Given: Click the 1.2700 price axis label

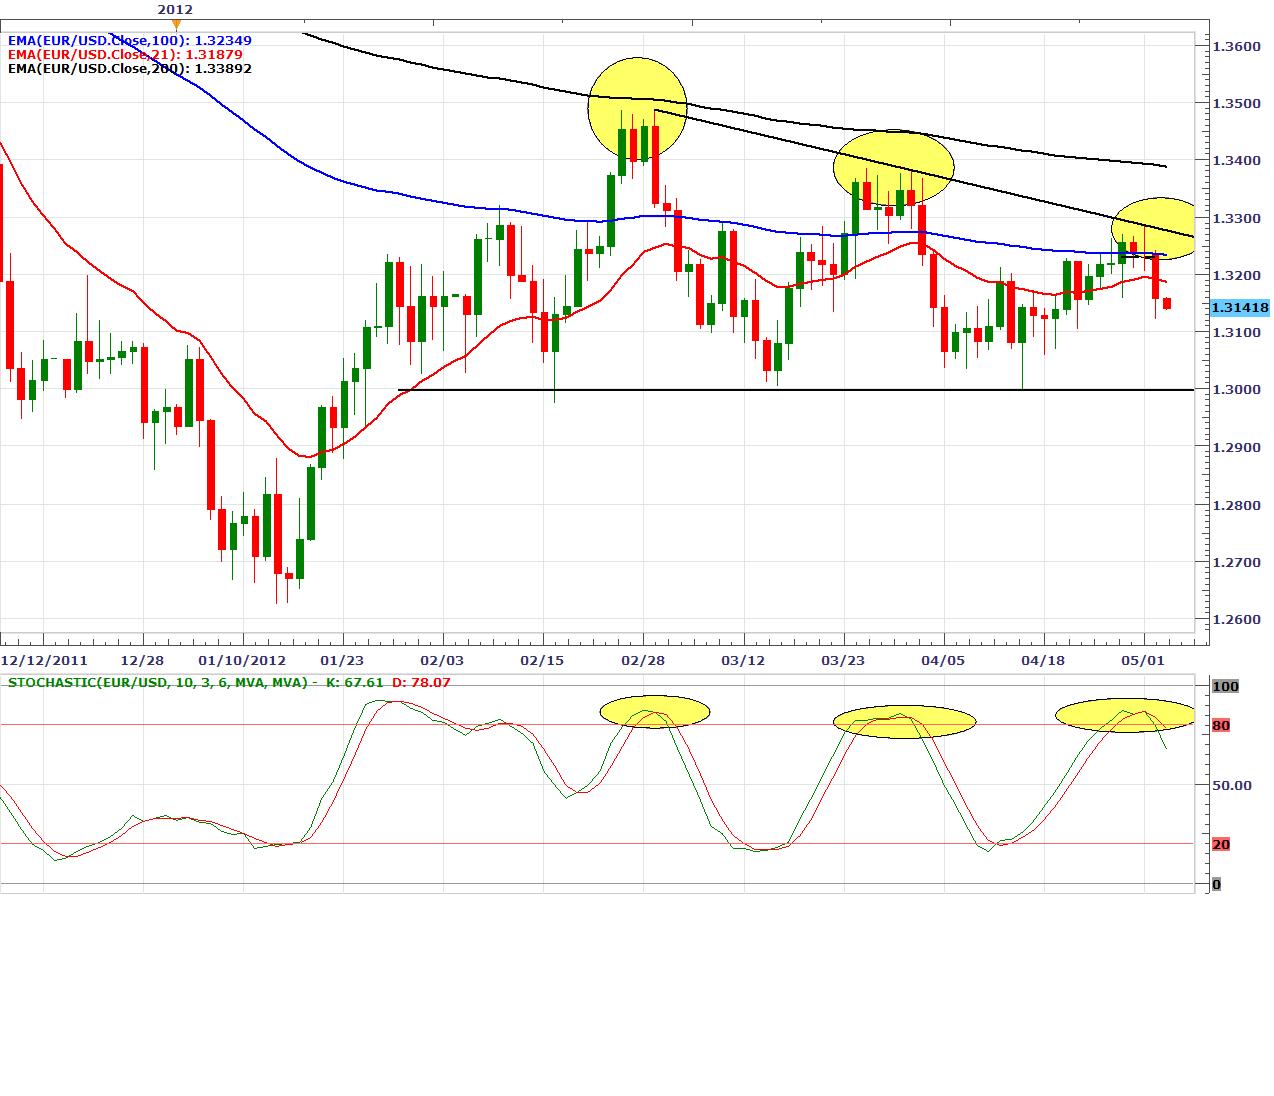Looking at the screenshot, I should point(1235,562).
